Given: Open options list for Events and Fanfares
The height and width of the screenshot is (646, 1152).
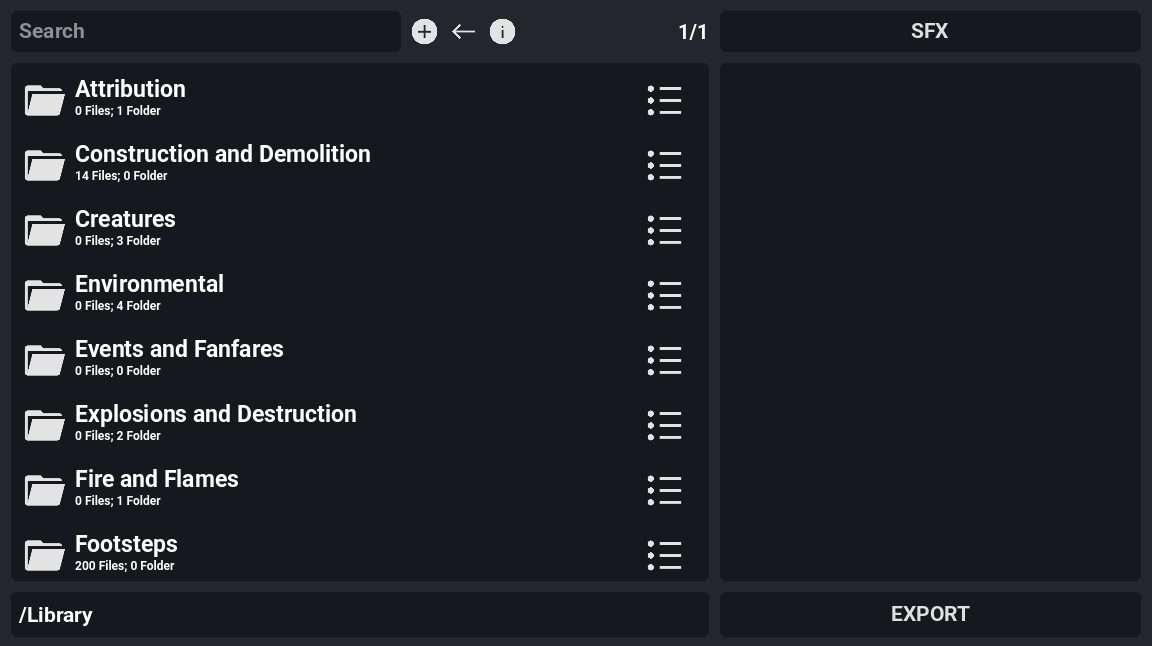Looking at the screenshot, I should point(664,360).
